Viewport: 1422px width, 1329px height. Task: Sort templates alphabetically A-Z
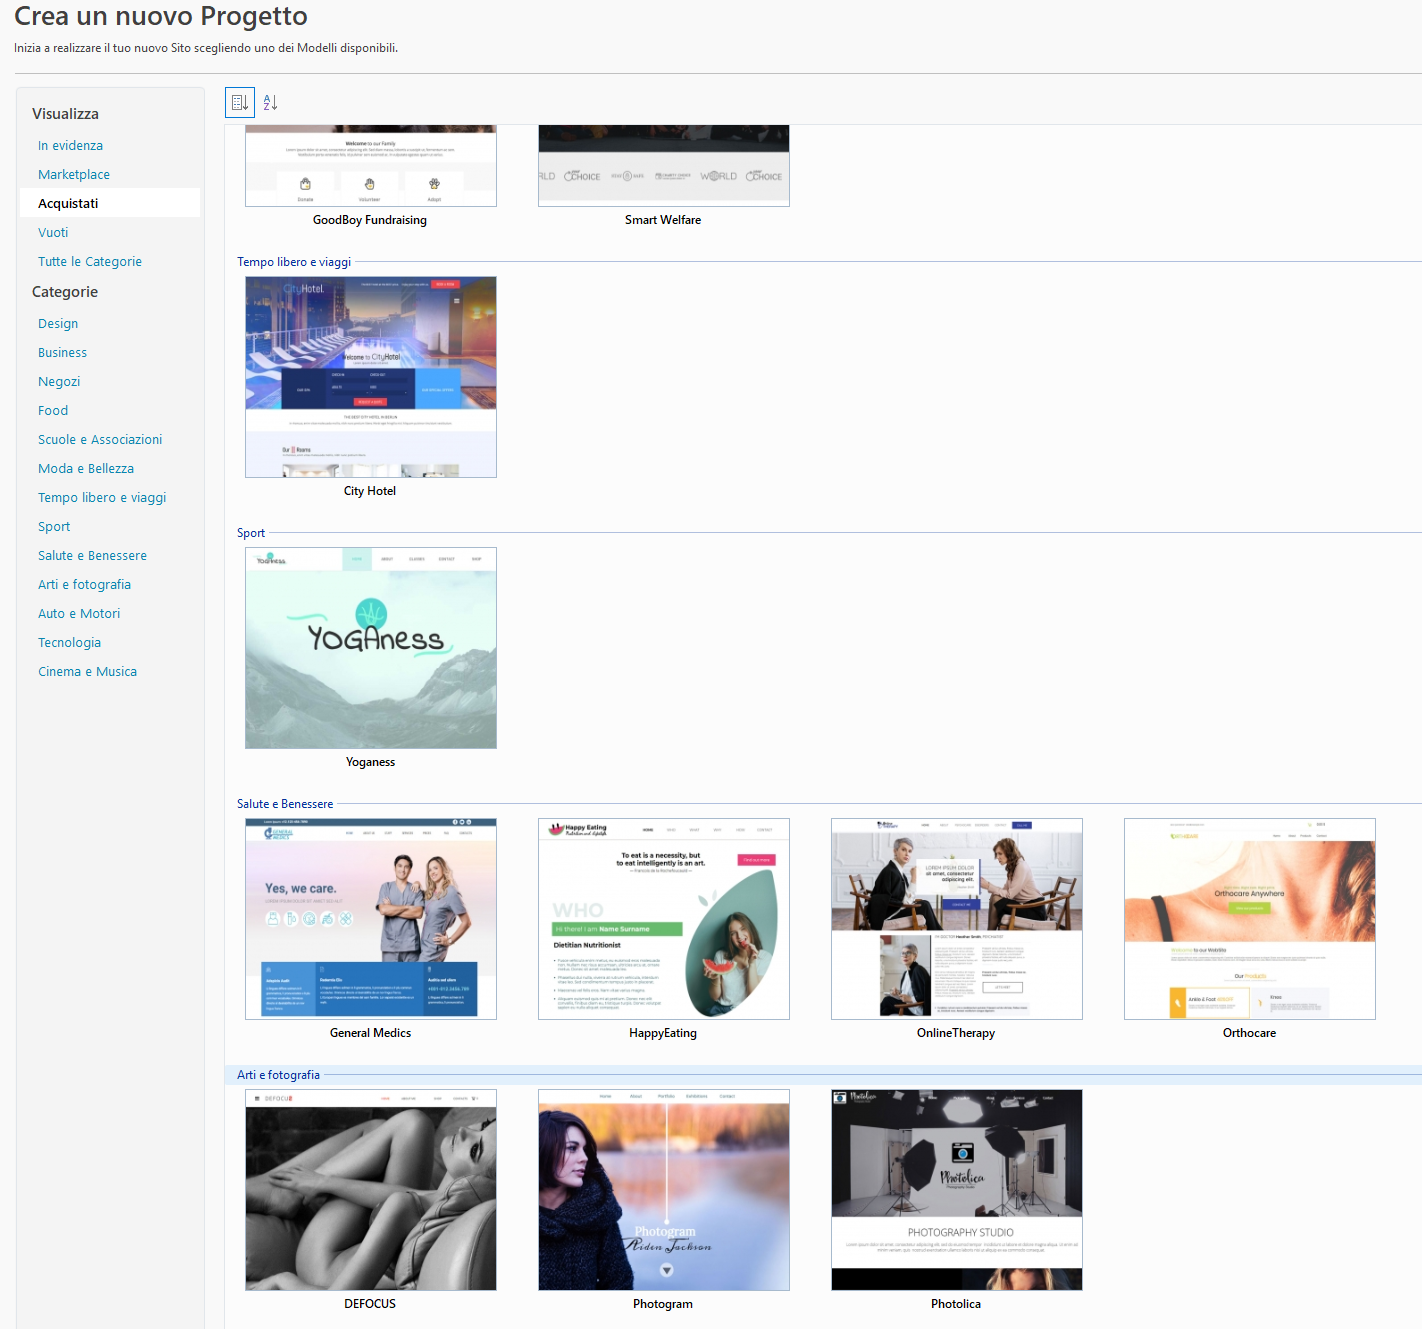tap(270, 102)
